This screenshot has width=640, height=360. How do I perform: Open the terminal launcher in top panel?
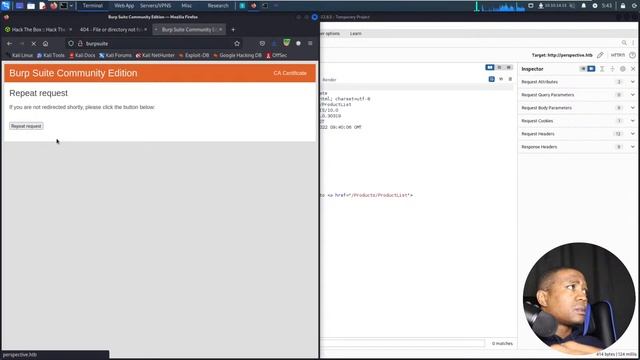[64, 6]
